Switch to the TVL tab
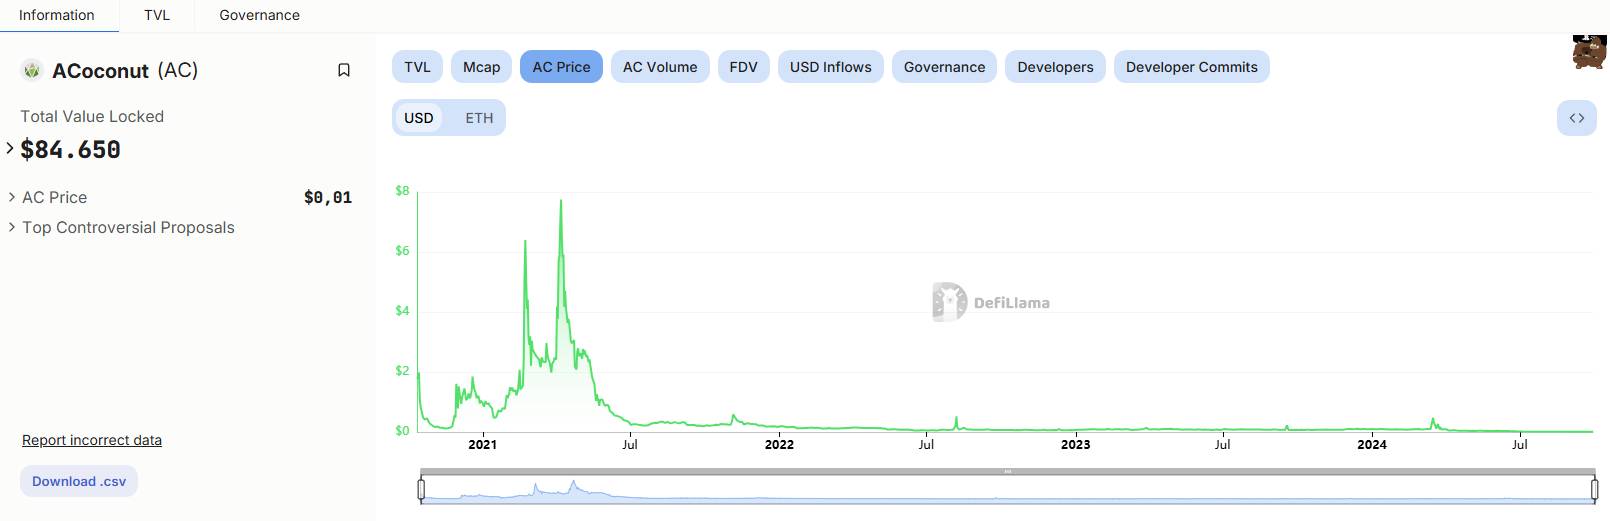 pos(157,15)
